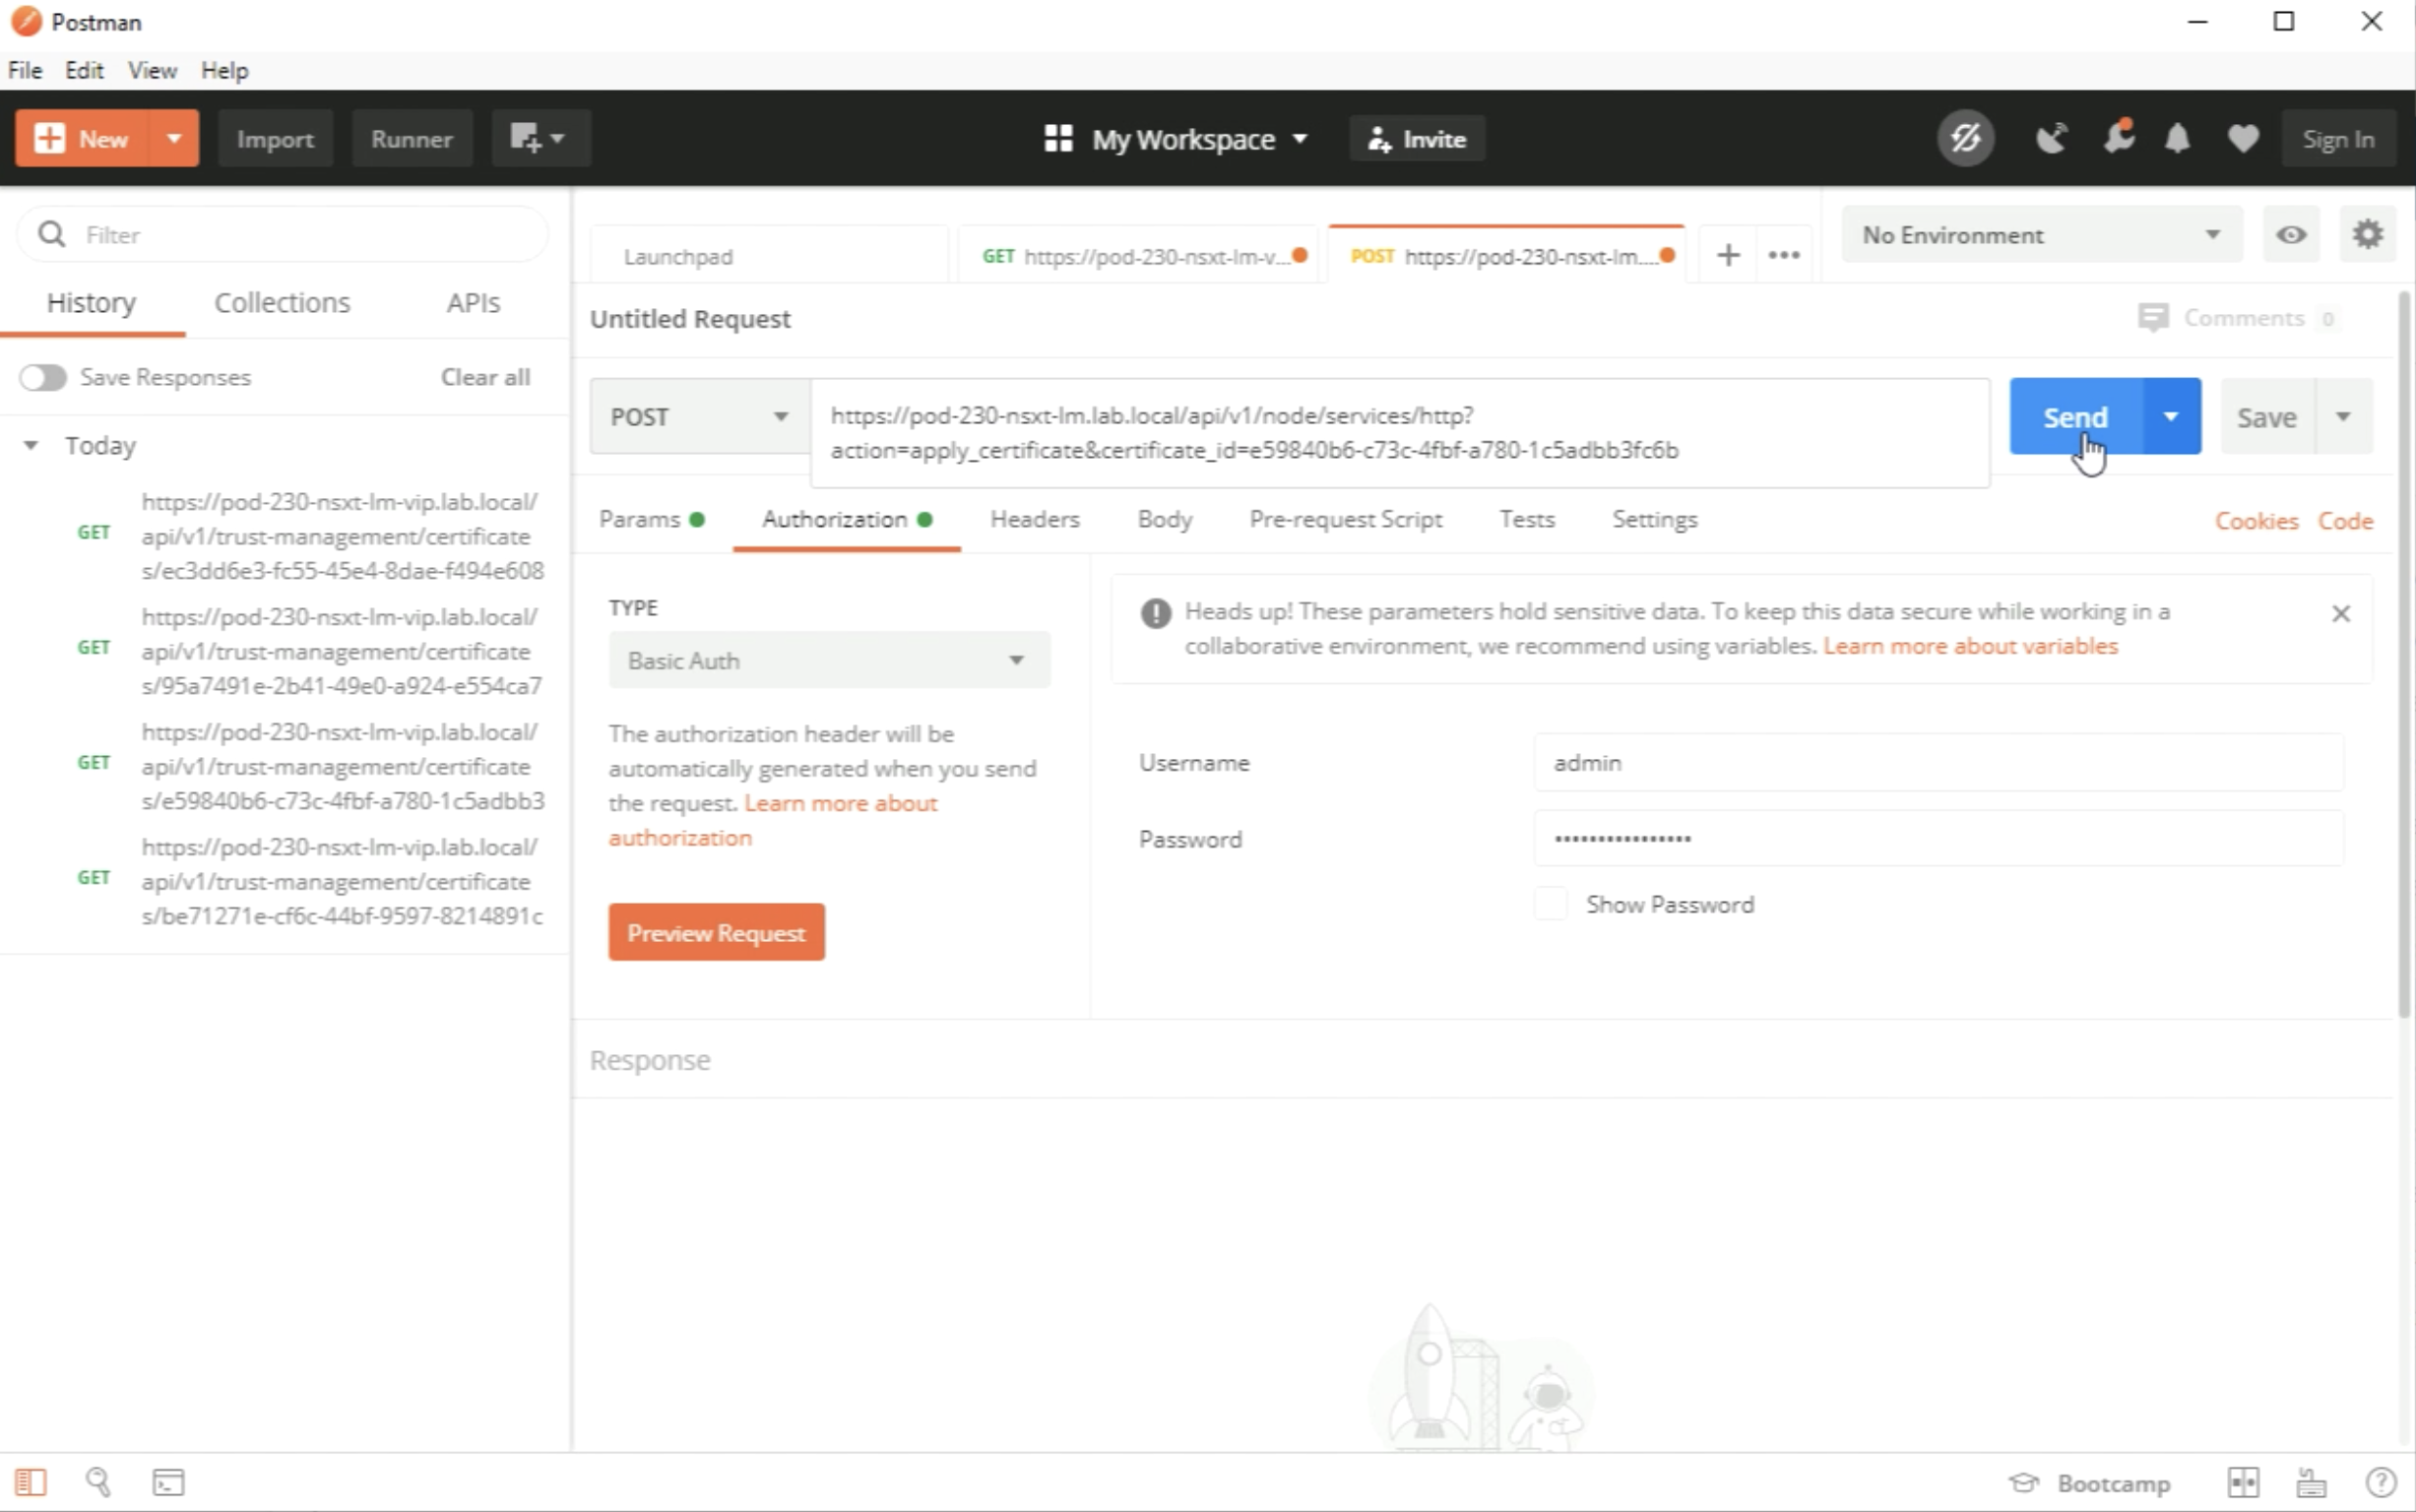Open the wrench settings icon in header
Screen dimensions: 2416x1512
pos(2117,138)
